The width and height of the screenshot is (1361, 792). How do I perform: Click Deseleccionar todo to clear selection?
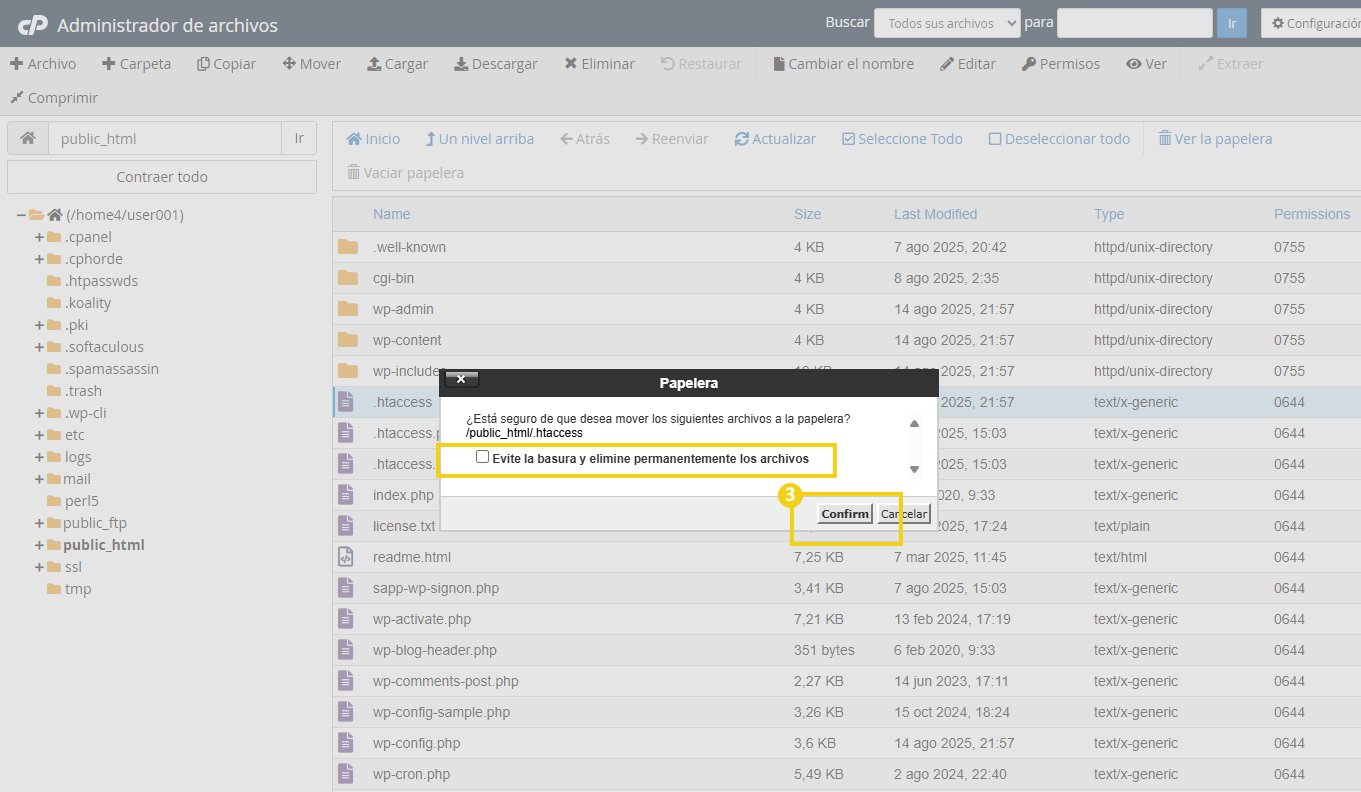pyautogui.click(x=1059, y=139)
